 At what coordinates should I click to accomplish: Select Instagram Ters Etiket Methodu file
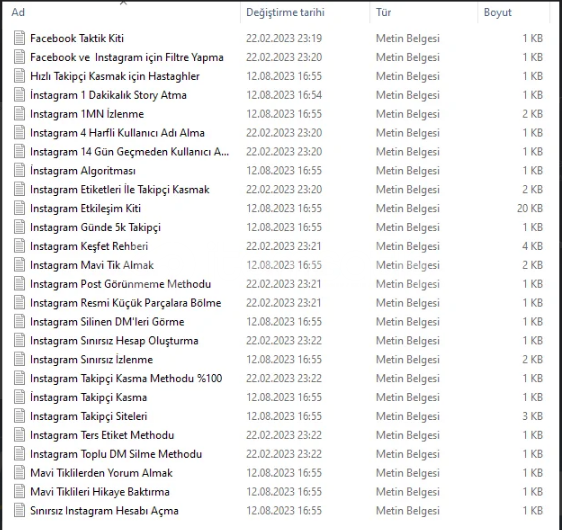(102, 435)
